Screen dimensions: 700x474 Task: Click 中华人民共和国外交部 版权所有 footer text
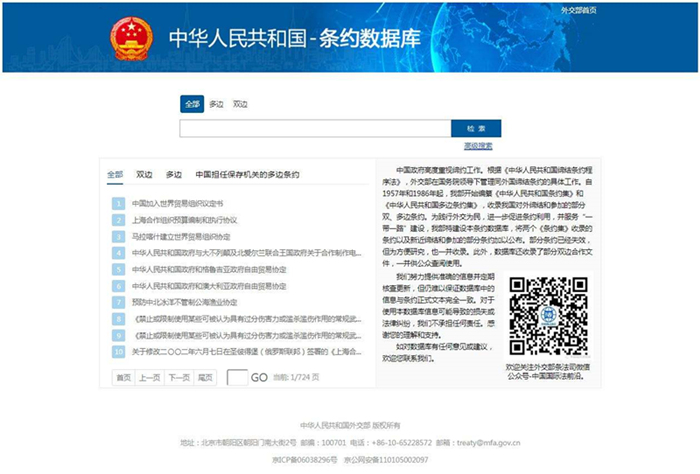point(350,425)
